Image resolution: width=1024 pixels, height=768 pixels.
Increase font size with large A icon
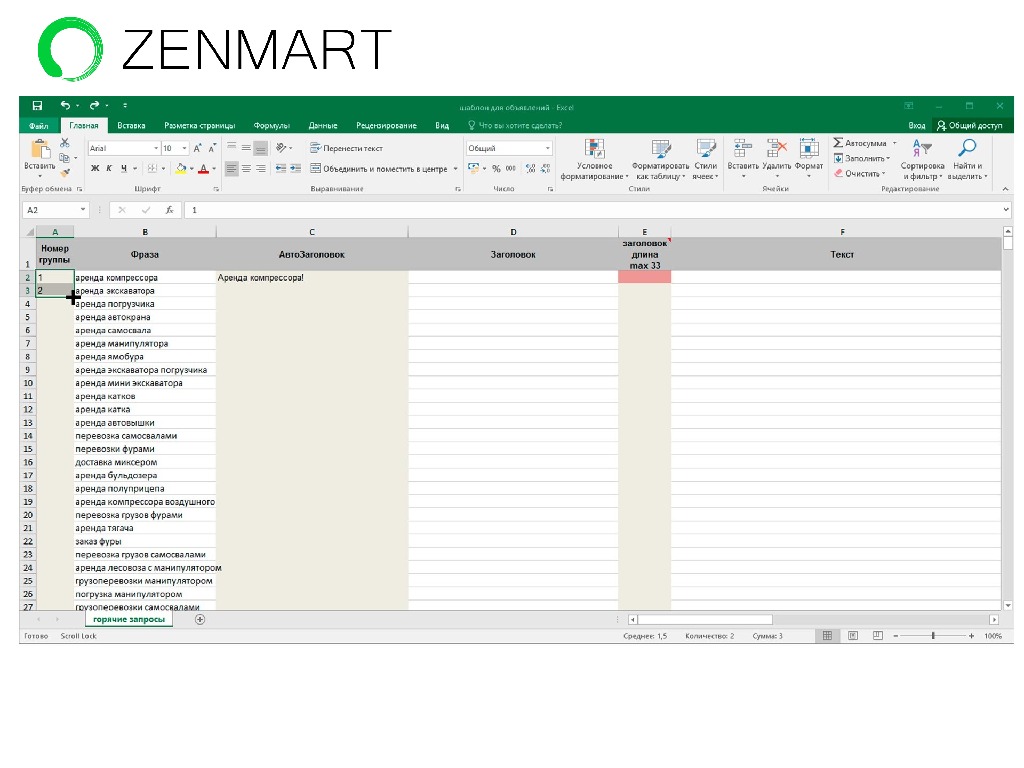[x=197, y=148]
